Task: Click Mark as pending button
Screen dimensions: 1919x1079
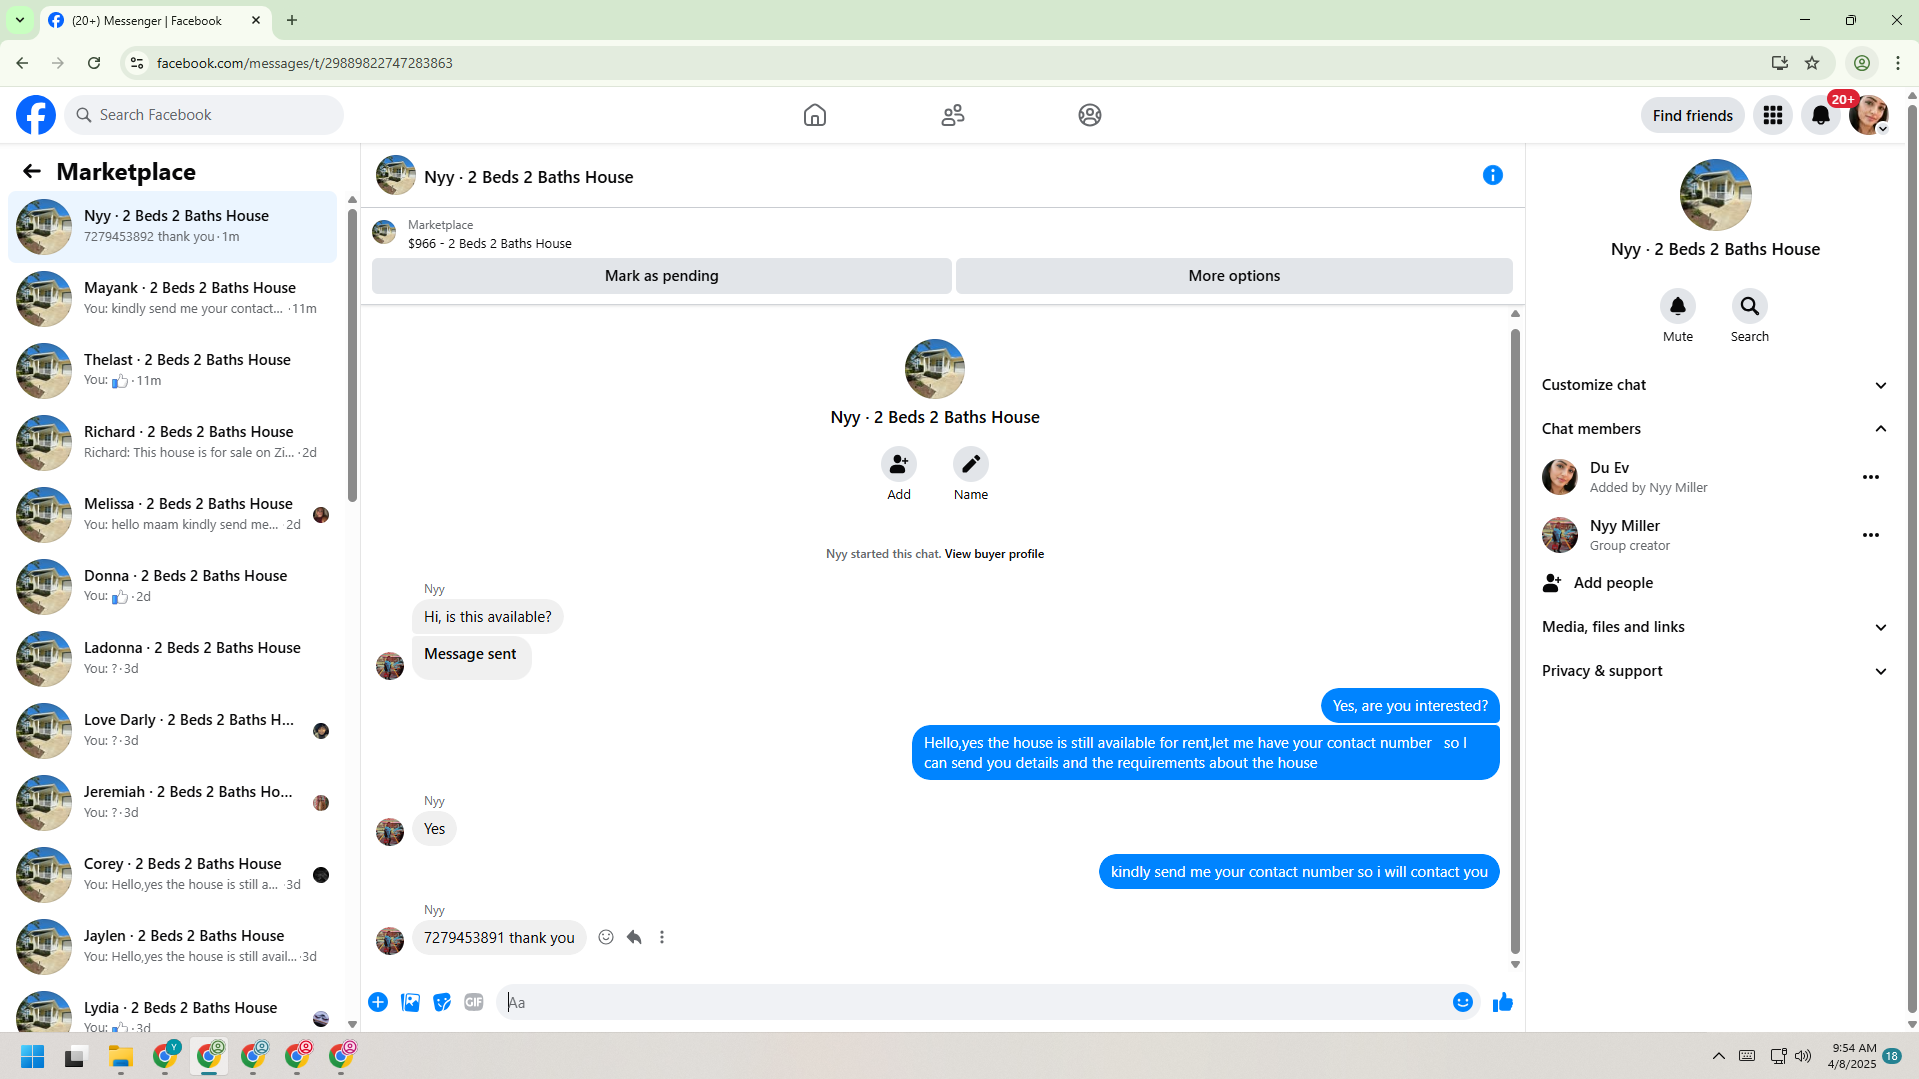Action: point(662,276)
